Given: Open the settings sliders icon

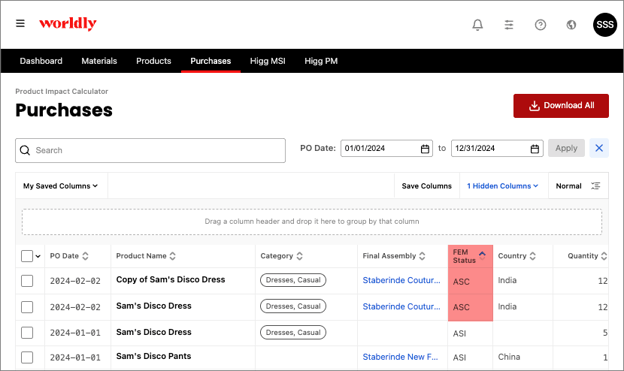Looking at the screenshot, I should (509, 25).
